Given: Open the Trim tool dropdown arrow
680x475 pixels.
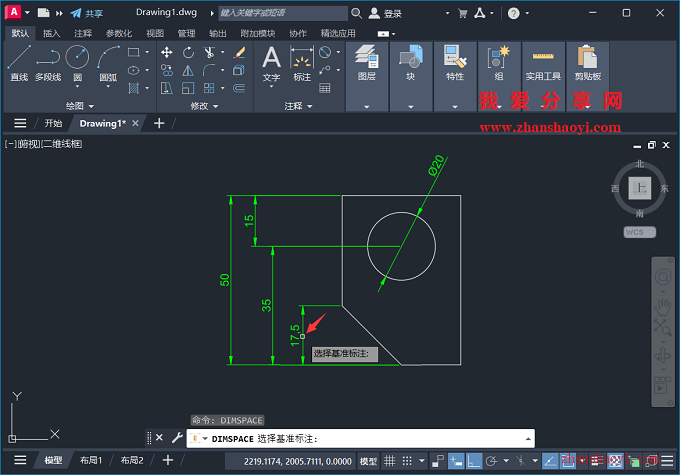Looking at the screenshot, I should click(x=222, y=52).
